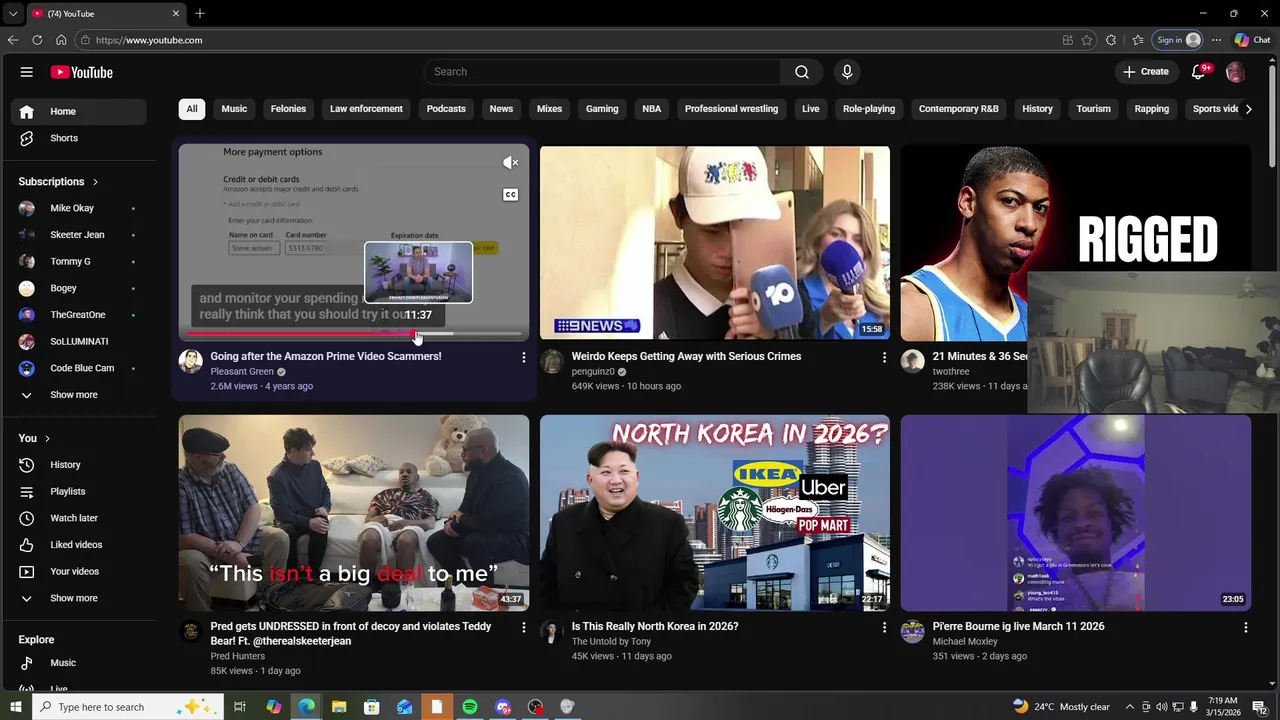Expand Subscriptions section chevron
1280x720 pixels.
tap(95, 182)
